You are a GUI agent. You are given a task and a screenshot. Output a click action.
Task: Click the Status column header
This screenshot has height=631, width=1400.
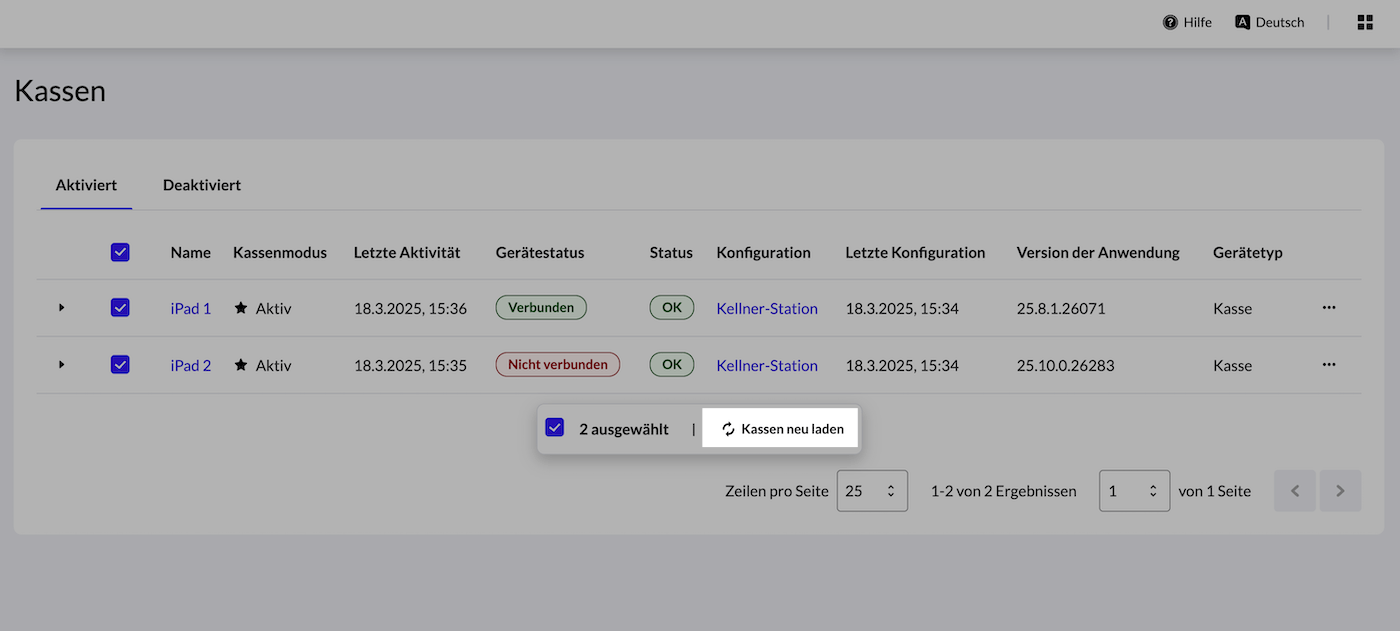(671, 252)
